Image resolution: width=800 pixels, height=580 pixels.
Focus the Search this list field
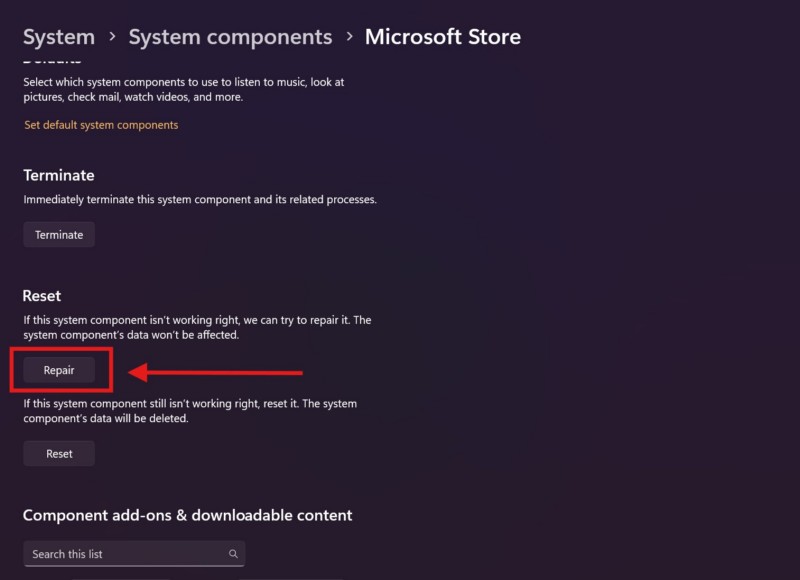[125, 554]
